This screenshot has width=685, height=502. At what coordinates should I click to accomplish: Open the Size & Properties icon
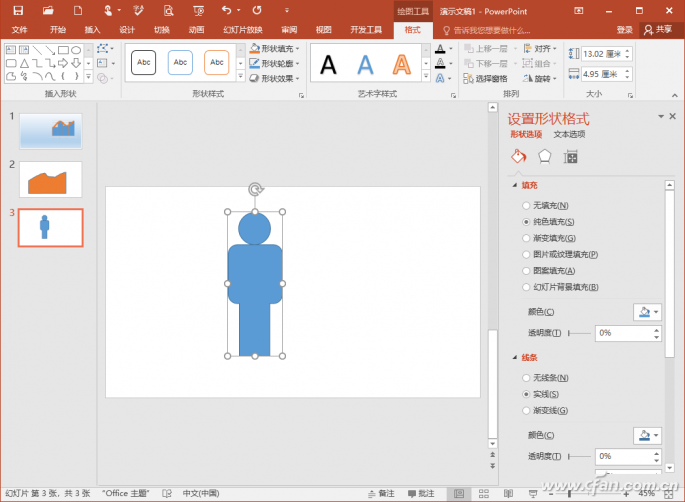coord(571,156)
